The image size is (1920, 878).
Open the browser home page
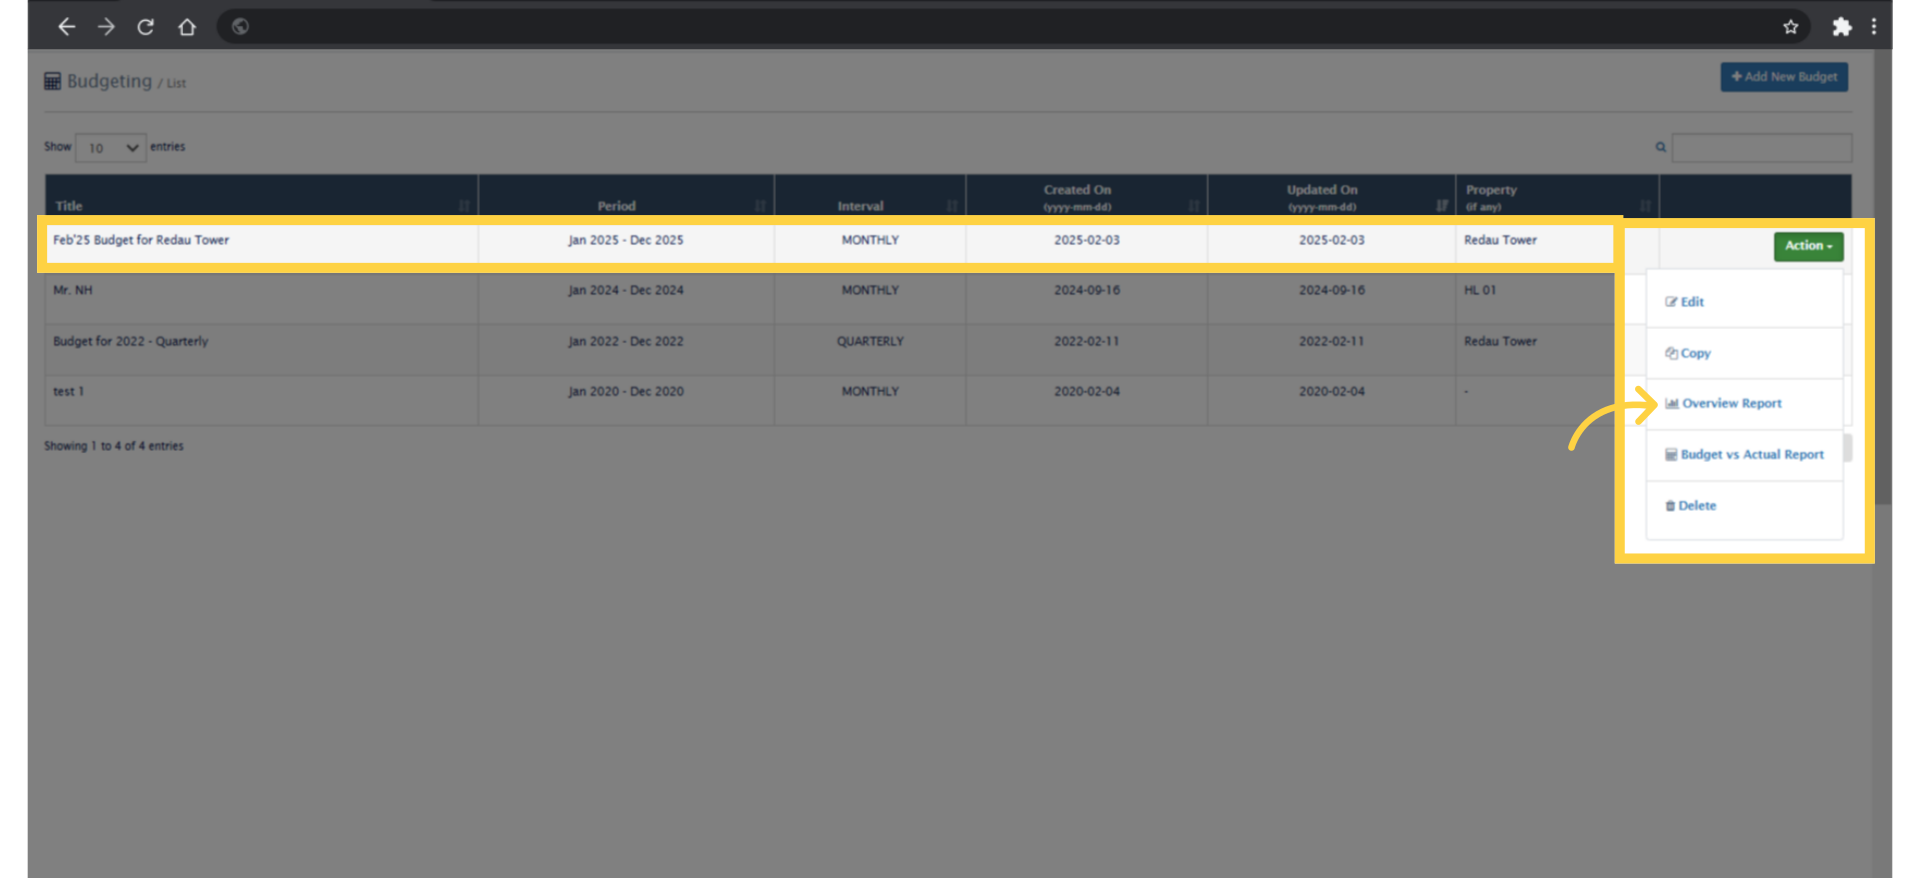pos(187,27)
